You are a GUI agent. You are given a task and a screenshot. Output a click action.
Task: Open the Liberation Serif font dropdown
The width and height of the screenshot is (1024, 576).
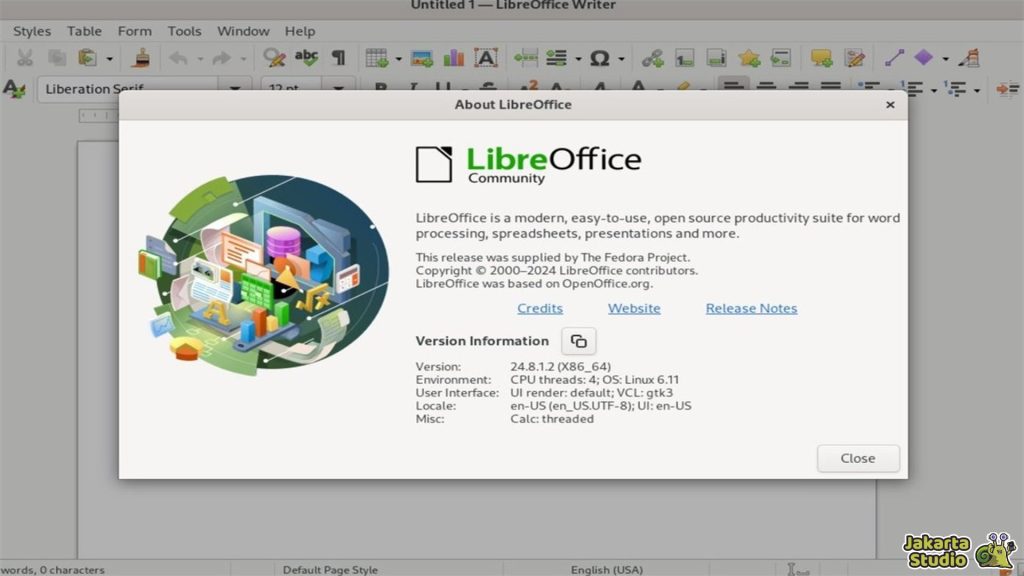tap(234, 88)
